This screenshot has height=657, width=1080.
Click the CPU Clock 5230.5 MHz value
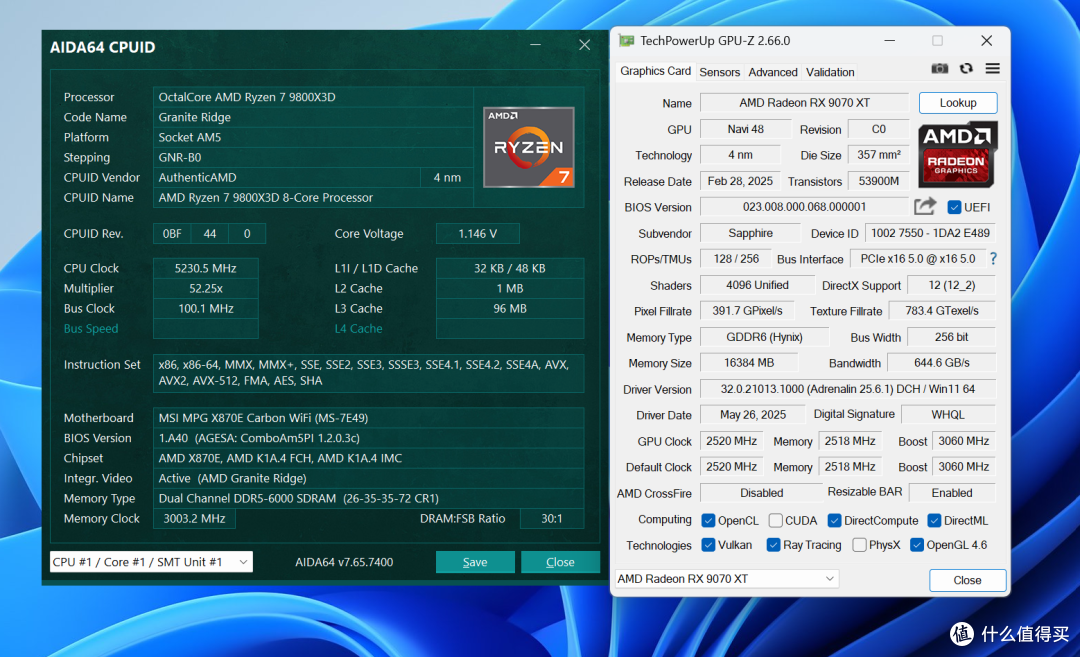click(x=205, y=269)
